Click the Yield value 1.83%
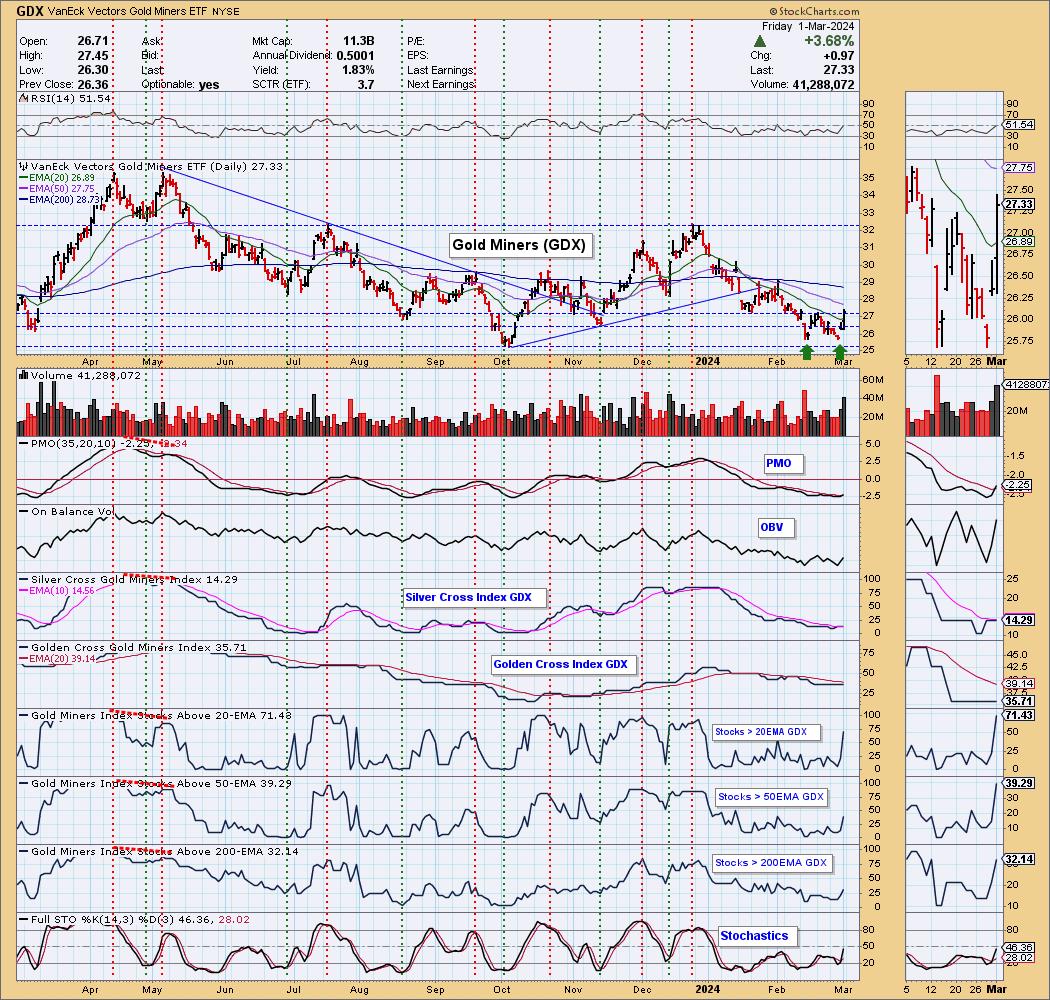Viewport: 1050px width, 1000px height. [358, 70]
